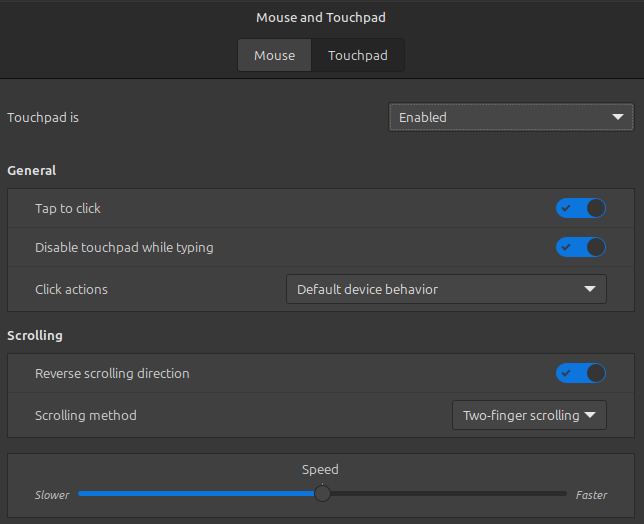
Task: Click the Scrolling section heading
Action: pyautogui.click(x=35, y=335)
